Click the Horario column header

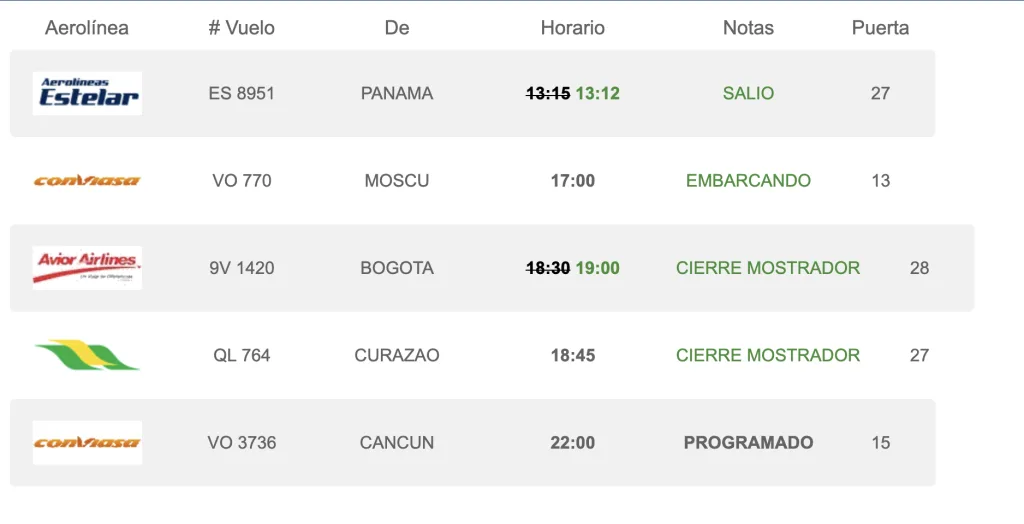point(573,27)
